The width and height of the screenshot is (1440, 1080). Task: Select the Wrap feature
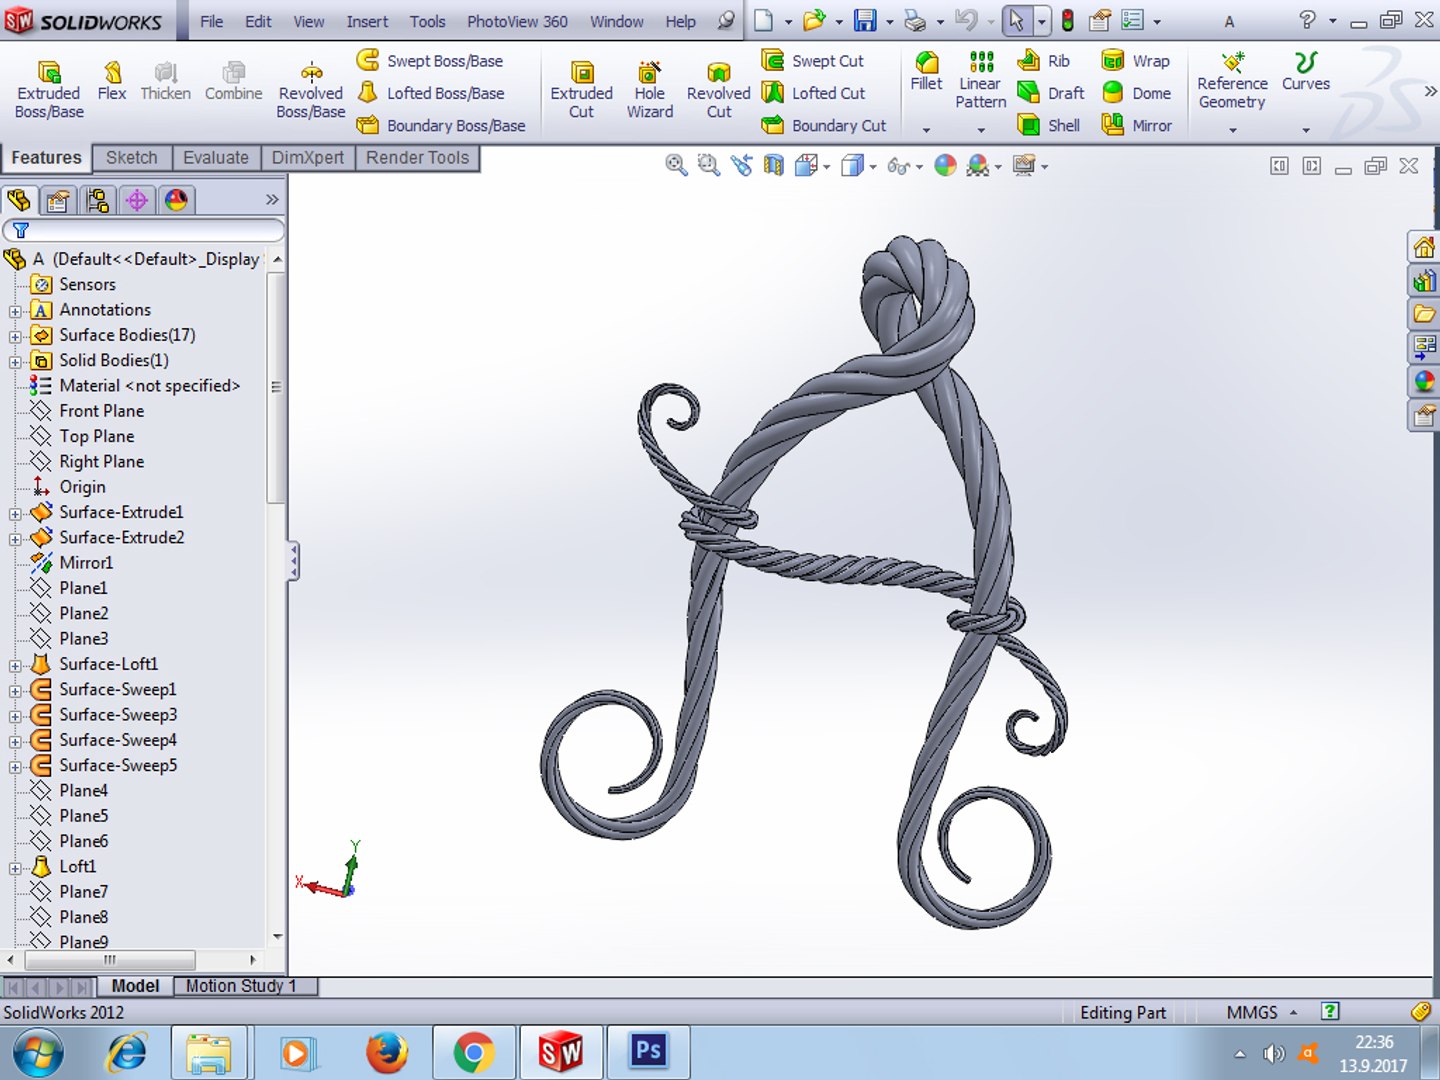[x=1135, y=61]
